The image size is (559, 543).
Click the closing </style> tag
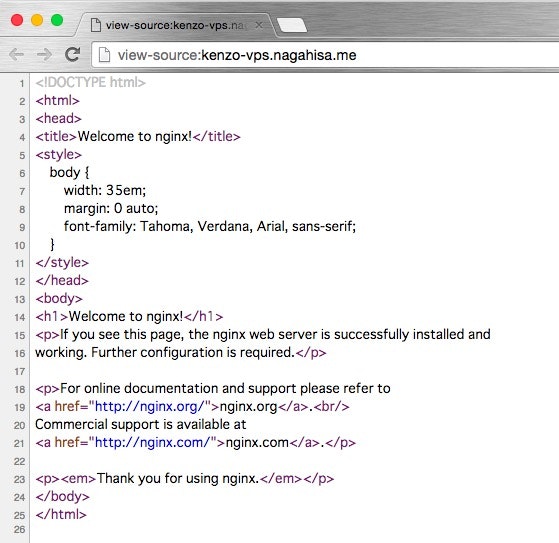point(62,263)
